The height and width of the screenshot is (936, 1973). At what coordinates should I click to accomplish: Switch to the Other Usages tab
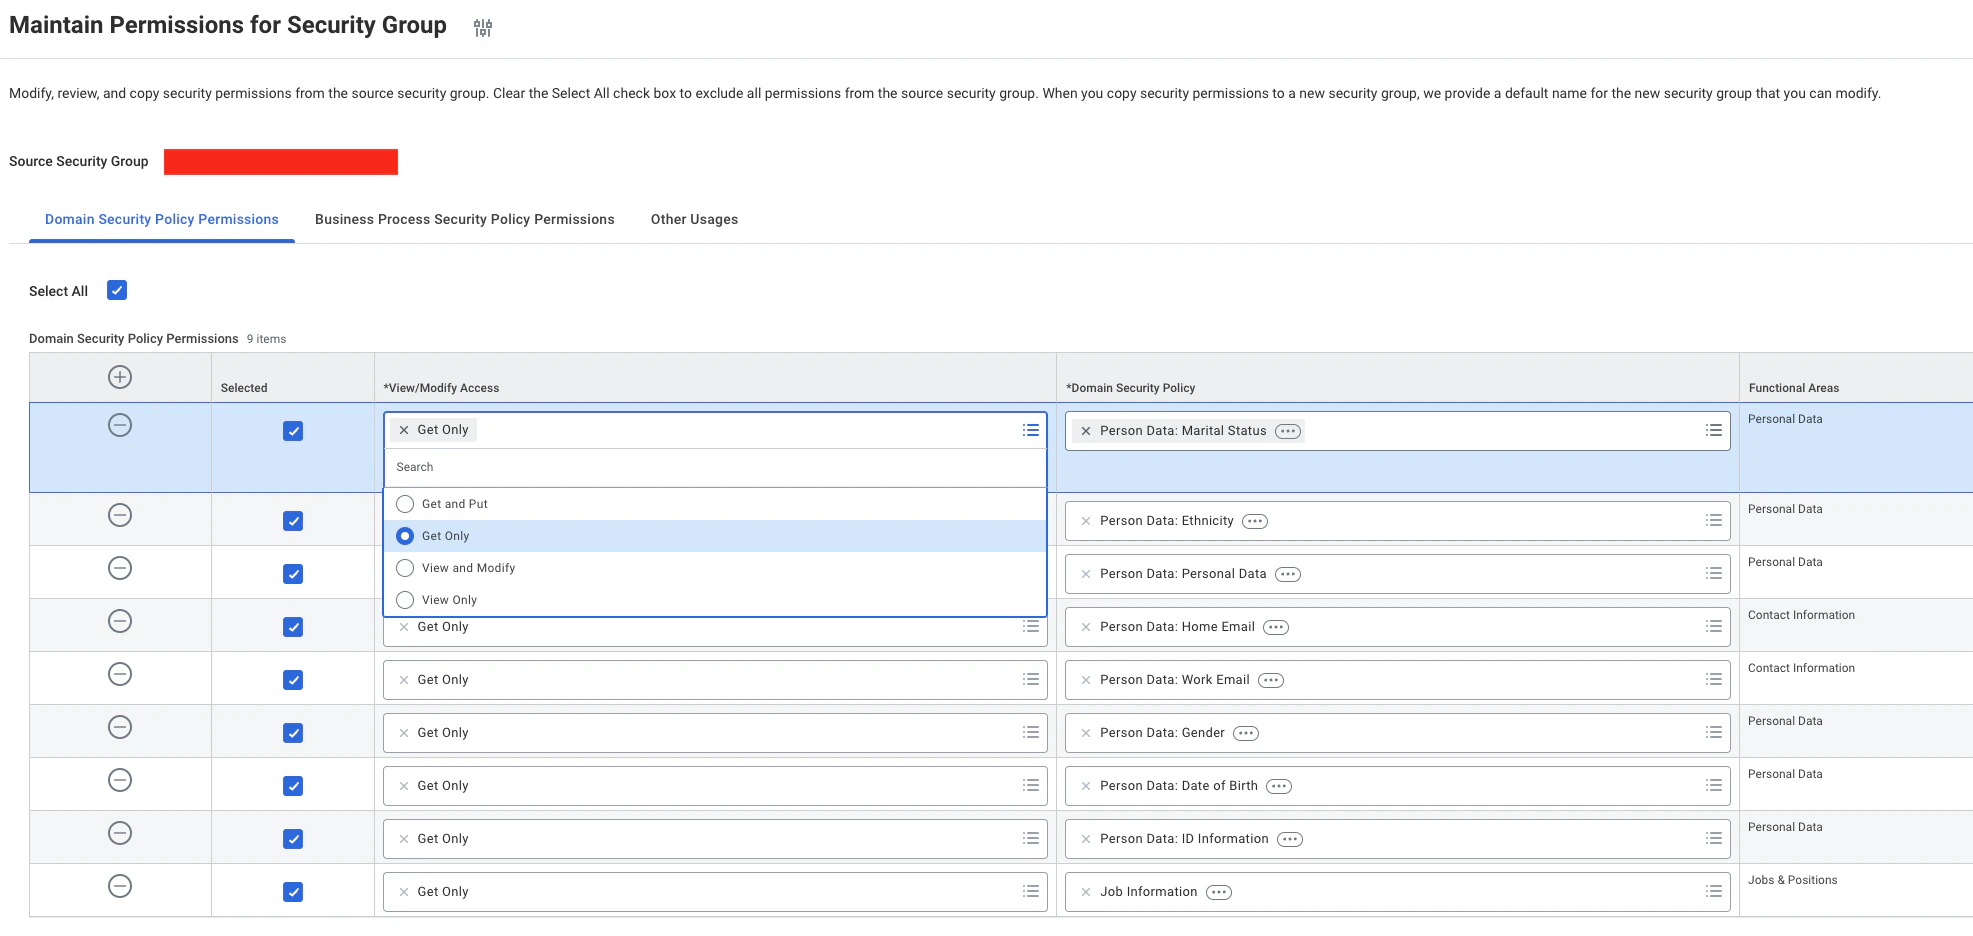[694, 219]
